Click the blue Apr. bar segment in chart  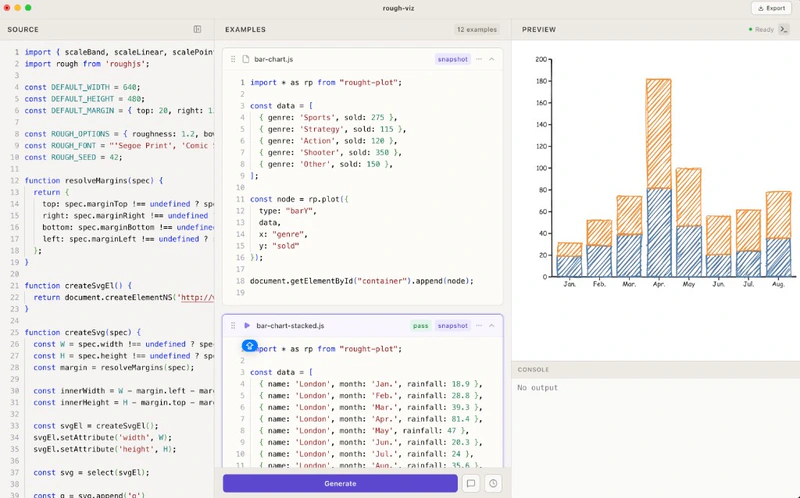pyautogui.click(x=659, y=233)
